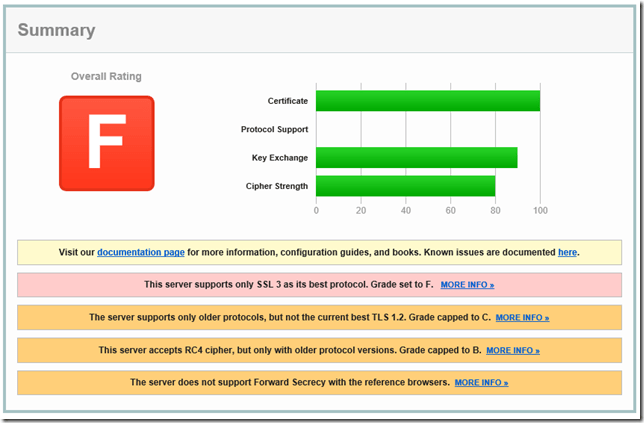This screenshot has width=644, height=423.
Task: Click the red F grade badge
Action: (x=106, y=143)
